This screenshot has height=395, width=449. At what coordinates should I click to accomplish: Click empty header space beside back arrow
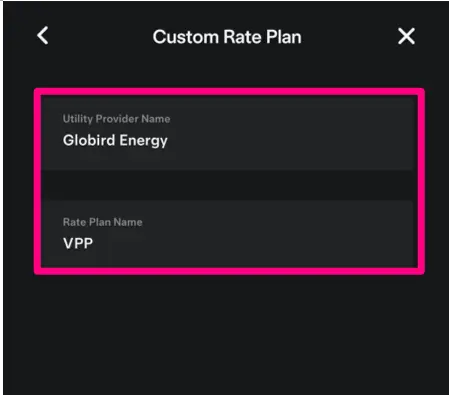(100, 36)
